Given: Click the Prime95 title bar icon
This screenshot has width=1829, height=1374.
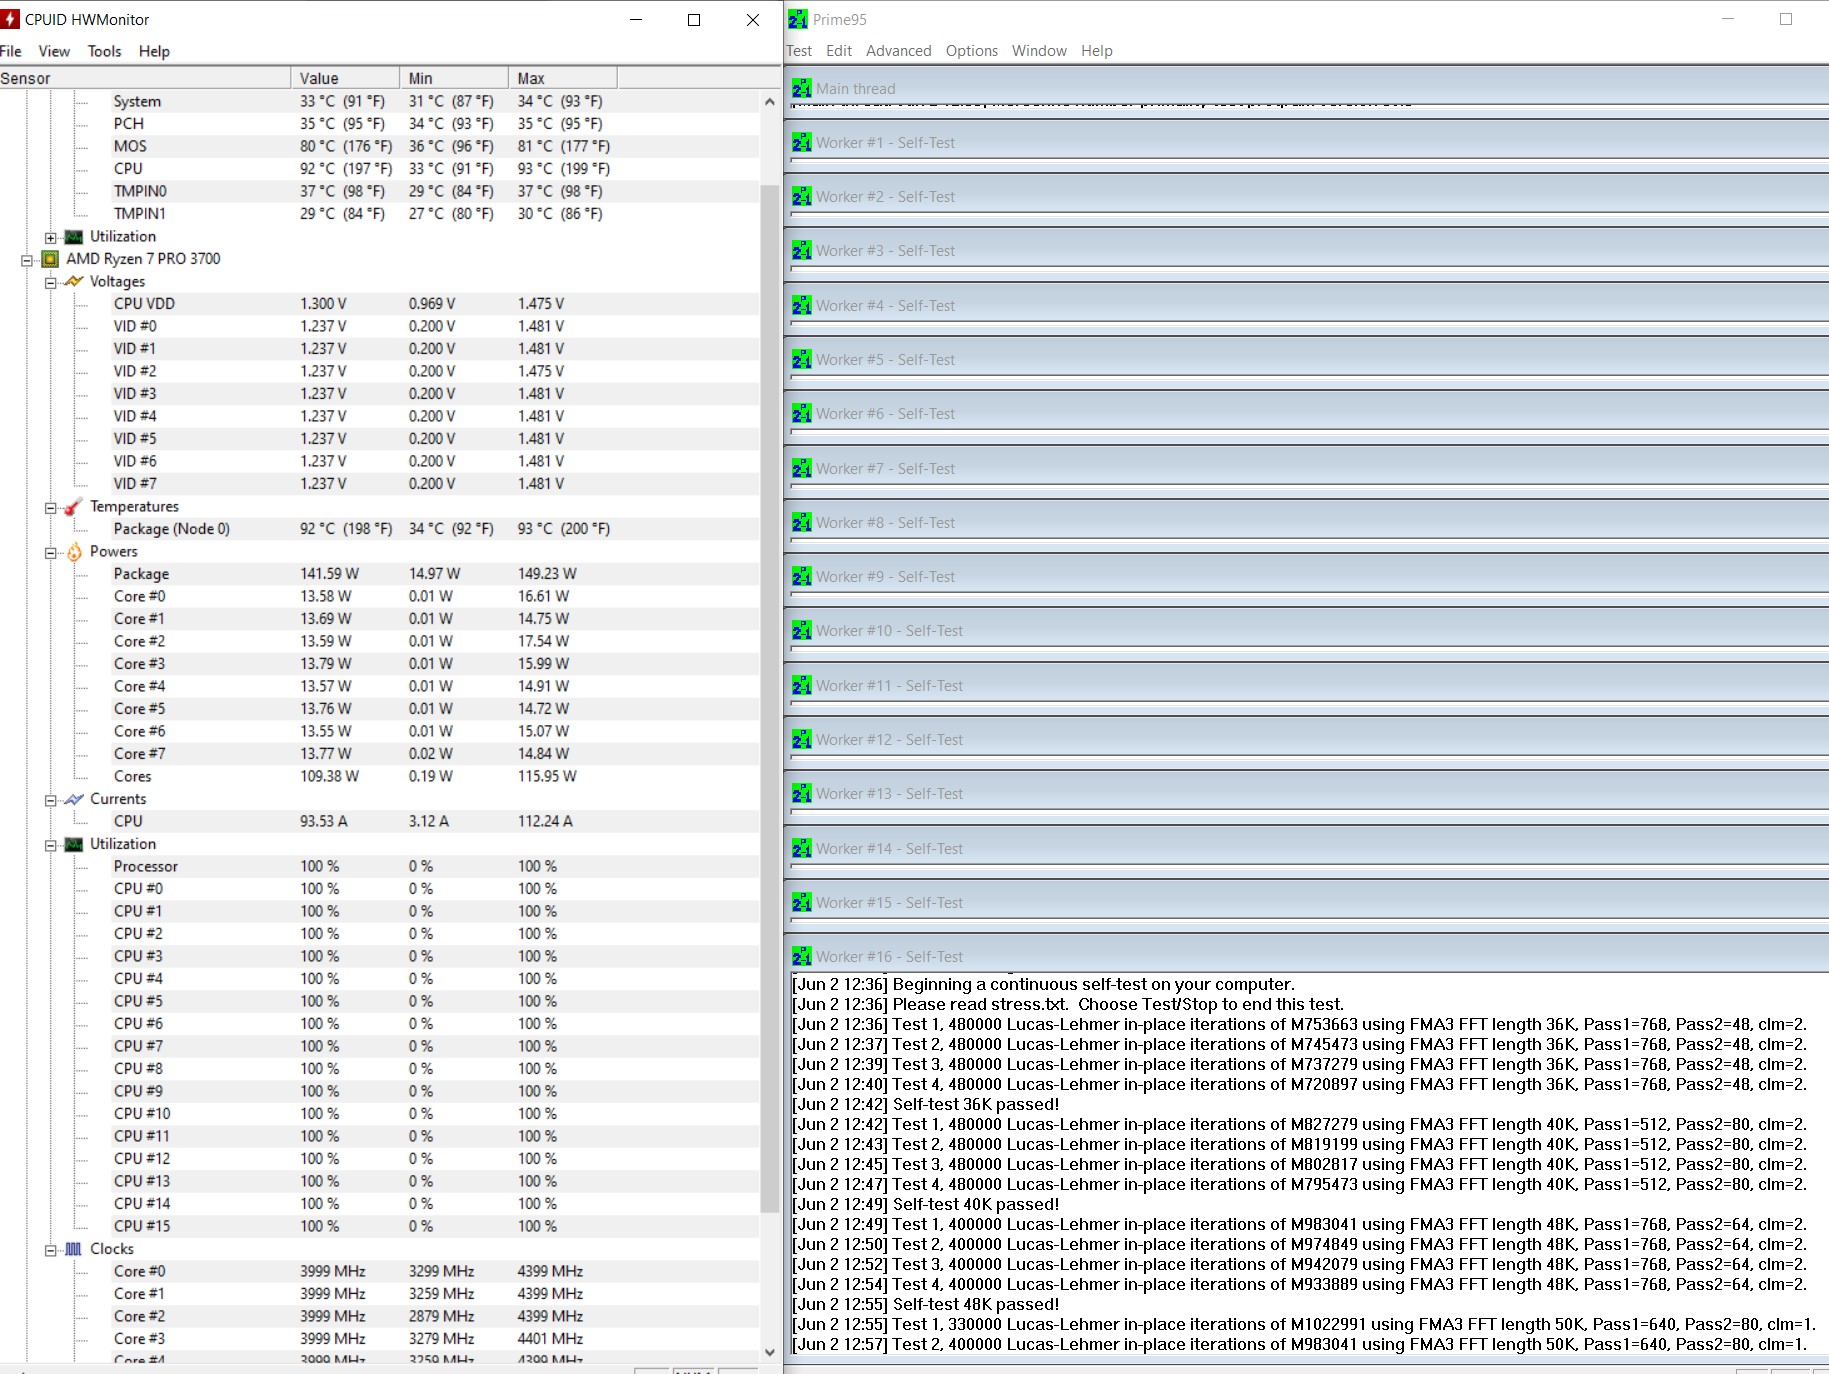Looking at the screenshot, I should click(x=798, y=19).
